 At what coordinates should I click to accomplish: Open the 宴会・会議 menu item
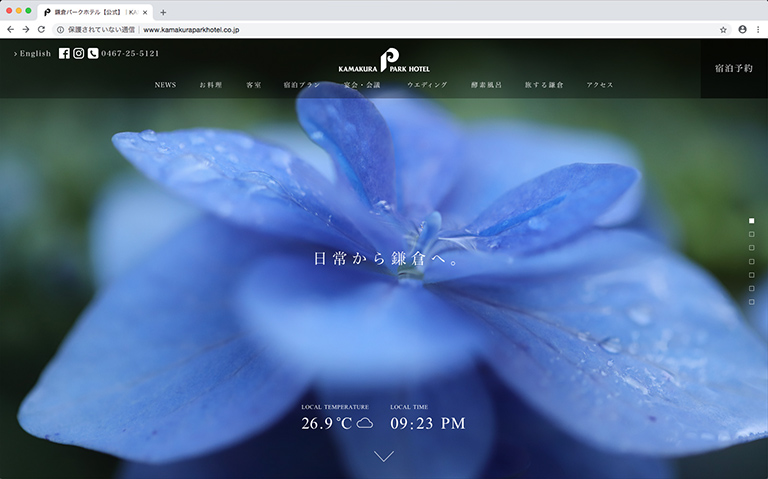362,85
